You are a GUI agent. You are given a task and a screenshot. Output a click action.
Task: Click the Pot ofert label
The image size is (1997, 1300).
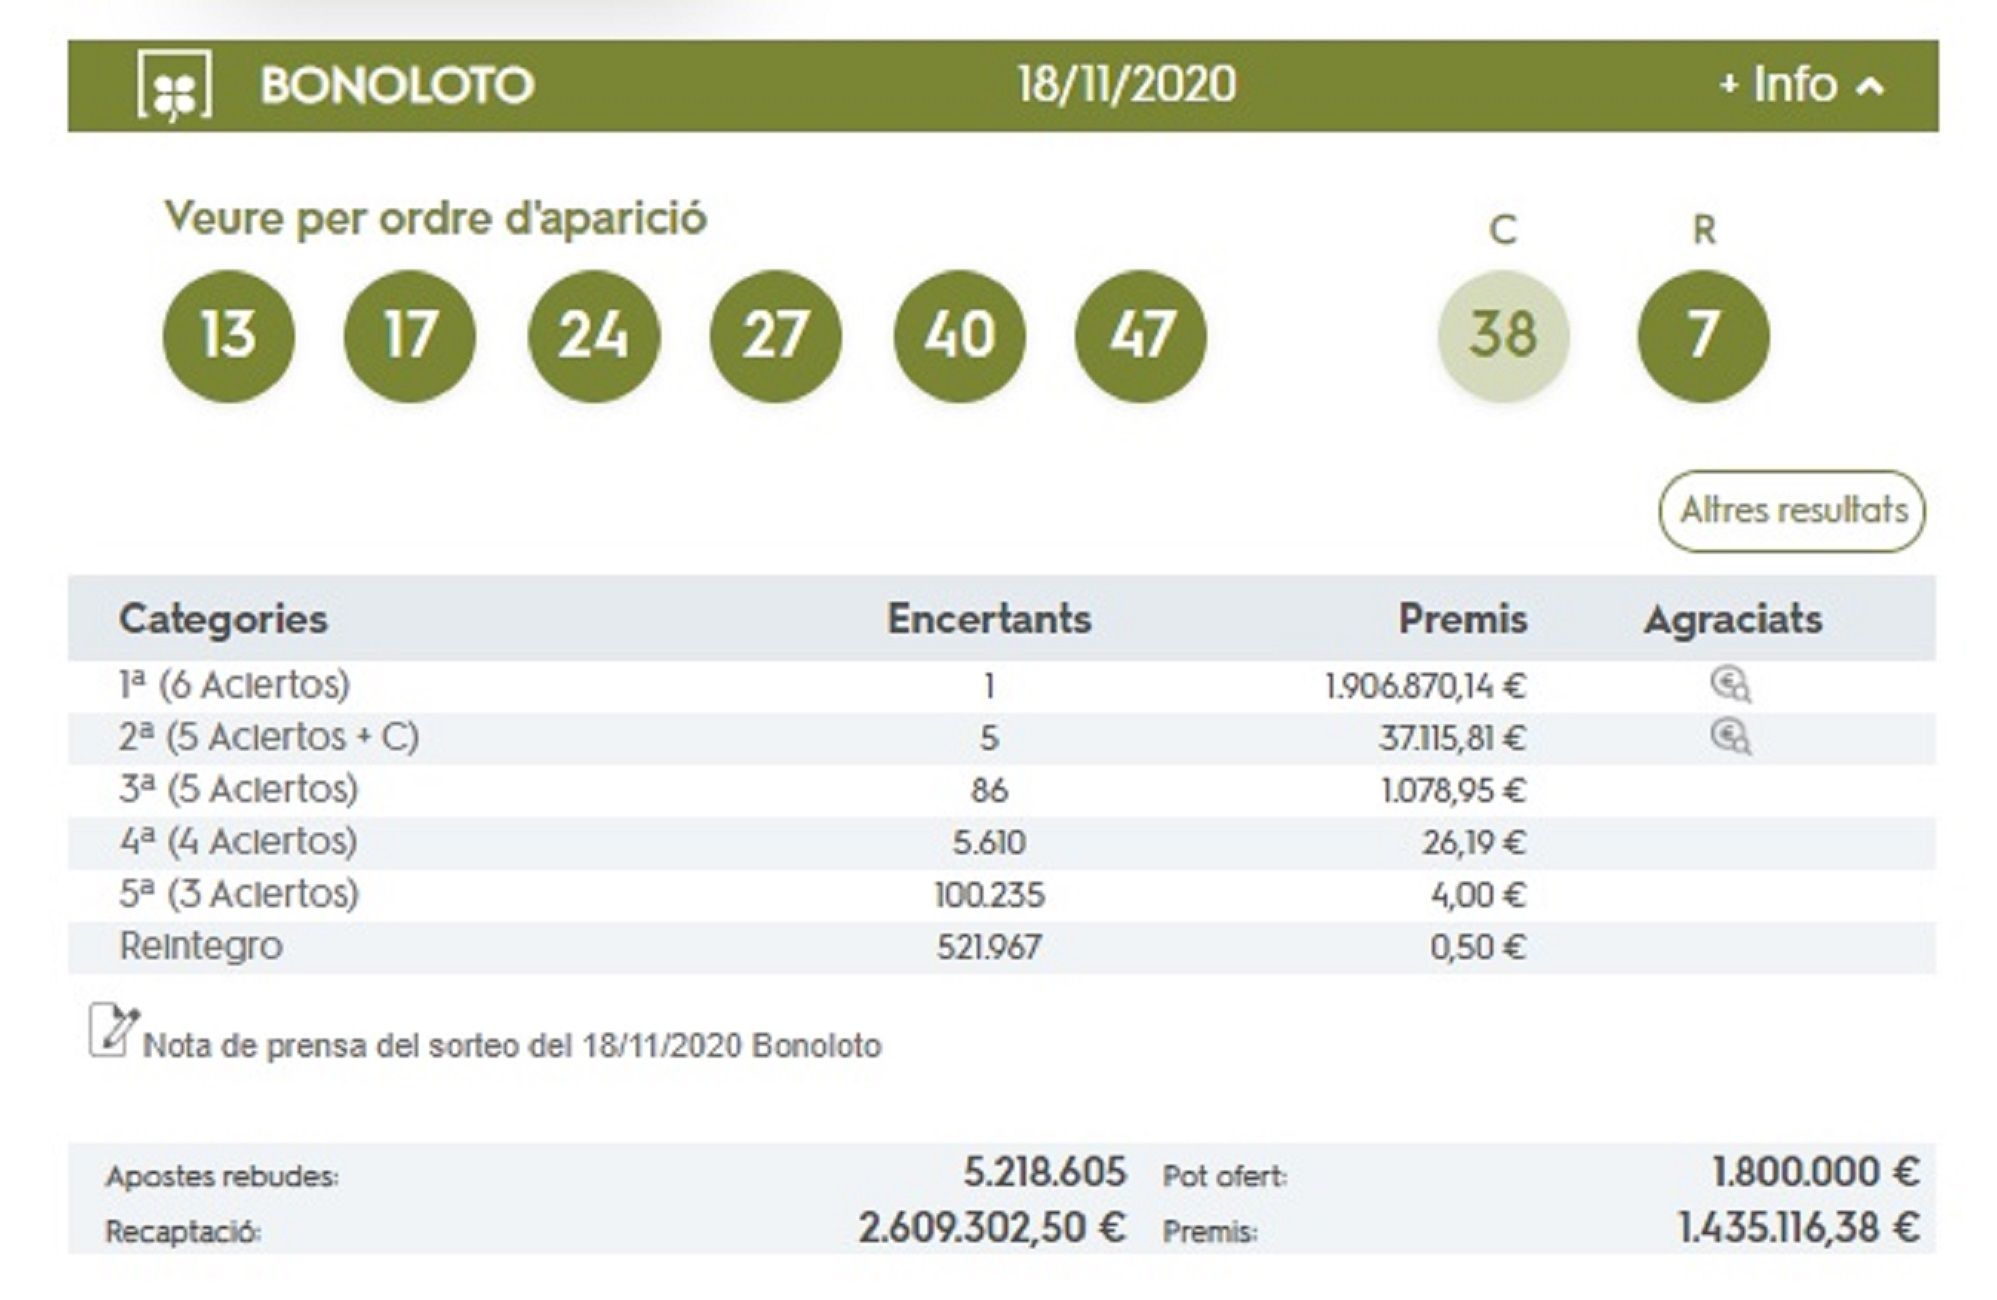tap(1225, 1176)
